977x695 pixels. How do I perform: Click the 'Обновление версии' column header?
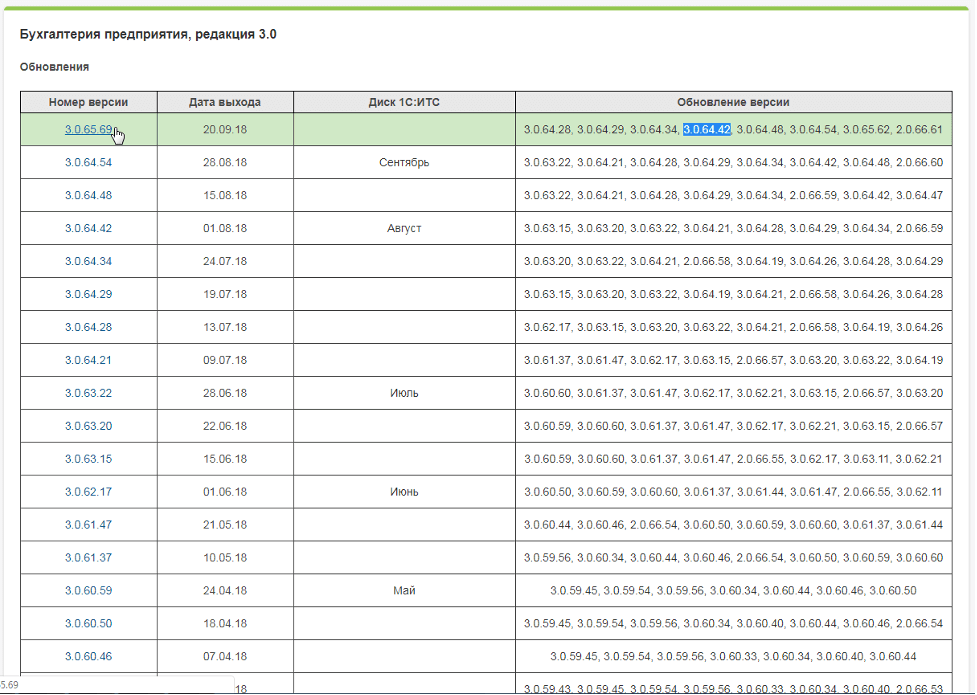coord(732,102)
